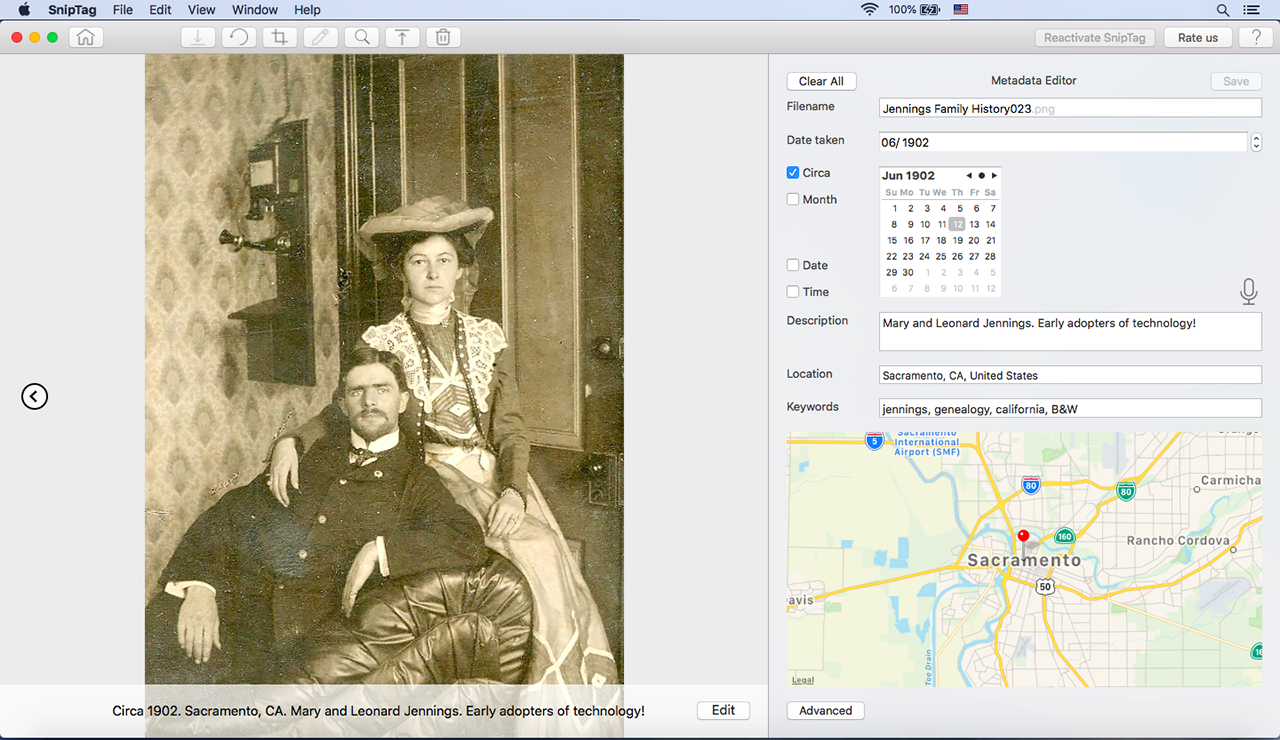
Task: Open the Window menu
Action: (x=254, y=10)
